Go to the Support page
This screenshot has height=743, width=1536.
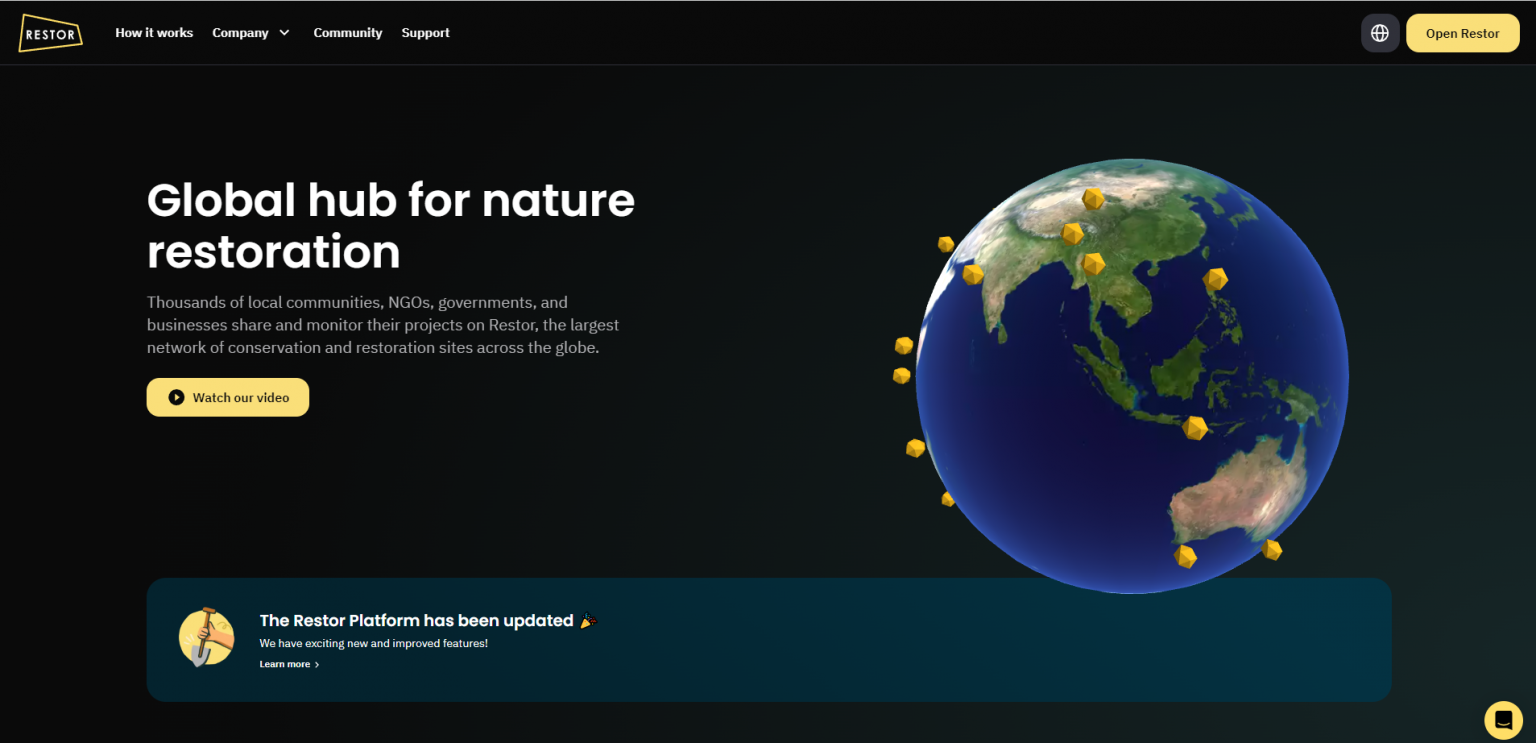(426, 33)
